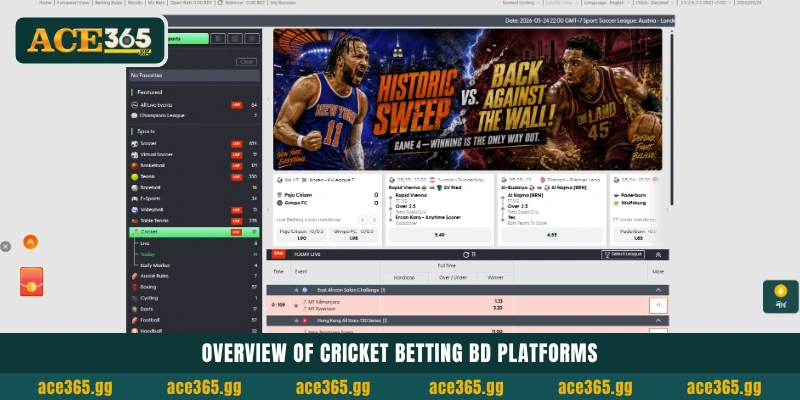
Task: Dismiss the gray X floating button
Action: 5,247
